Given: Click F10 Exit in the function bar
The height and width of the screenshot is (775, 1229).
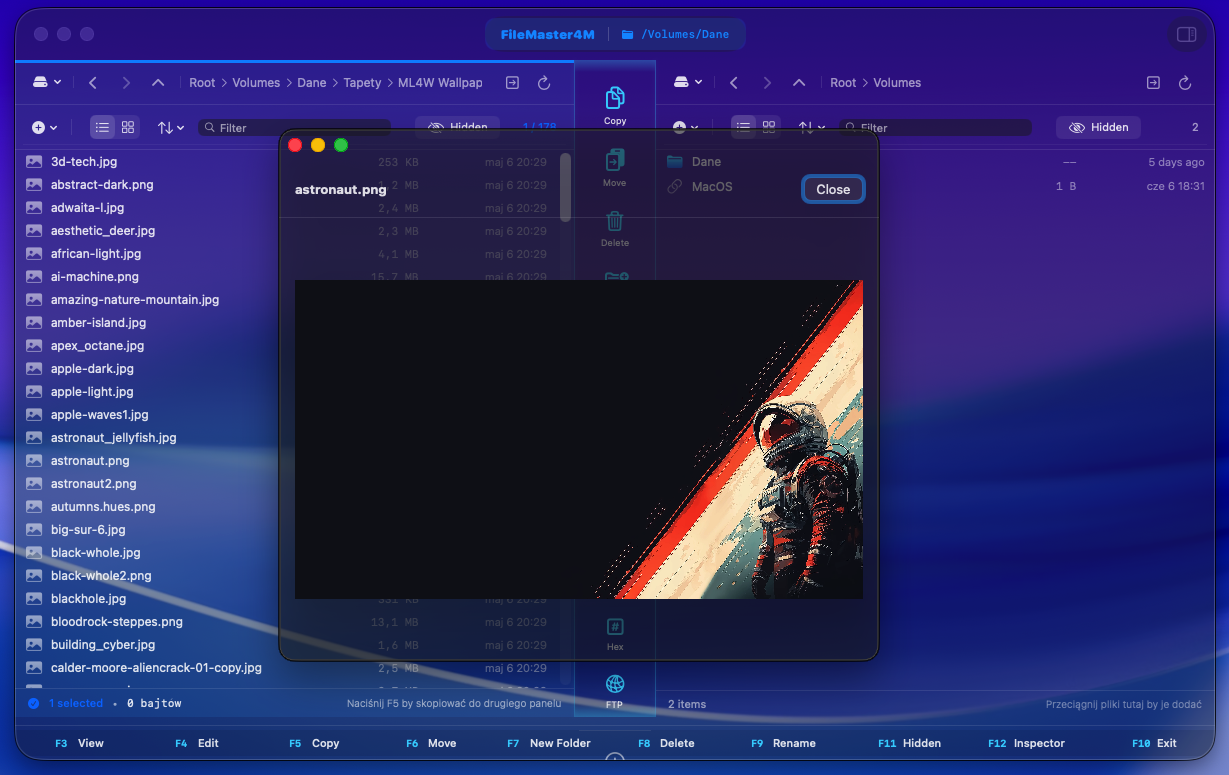Looking at the screenshot, I should click(x=1154, y=743).
